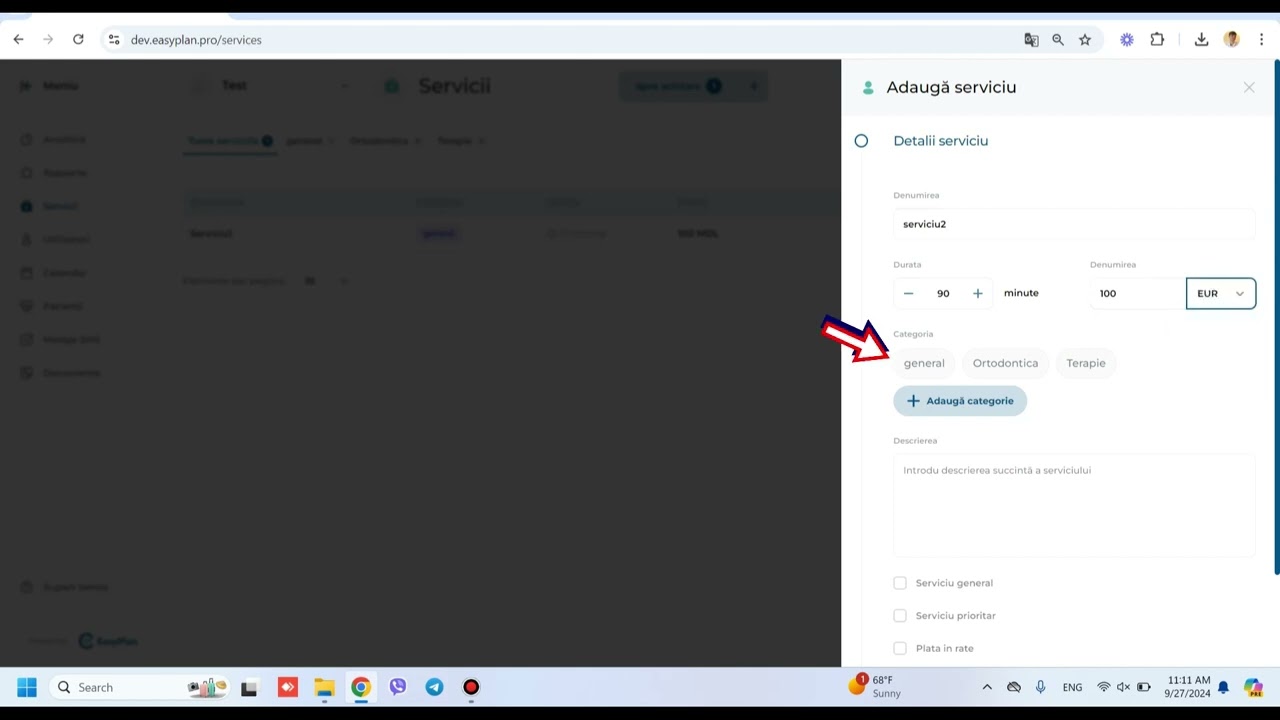Click the duration value 90
This screenshot has width=1280, height=720.
[943, 293]
